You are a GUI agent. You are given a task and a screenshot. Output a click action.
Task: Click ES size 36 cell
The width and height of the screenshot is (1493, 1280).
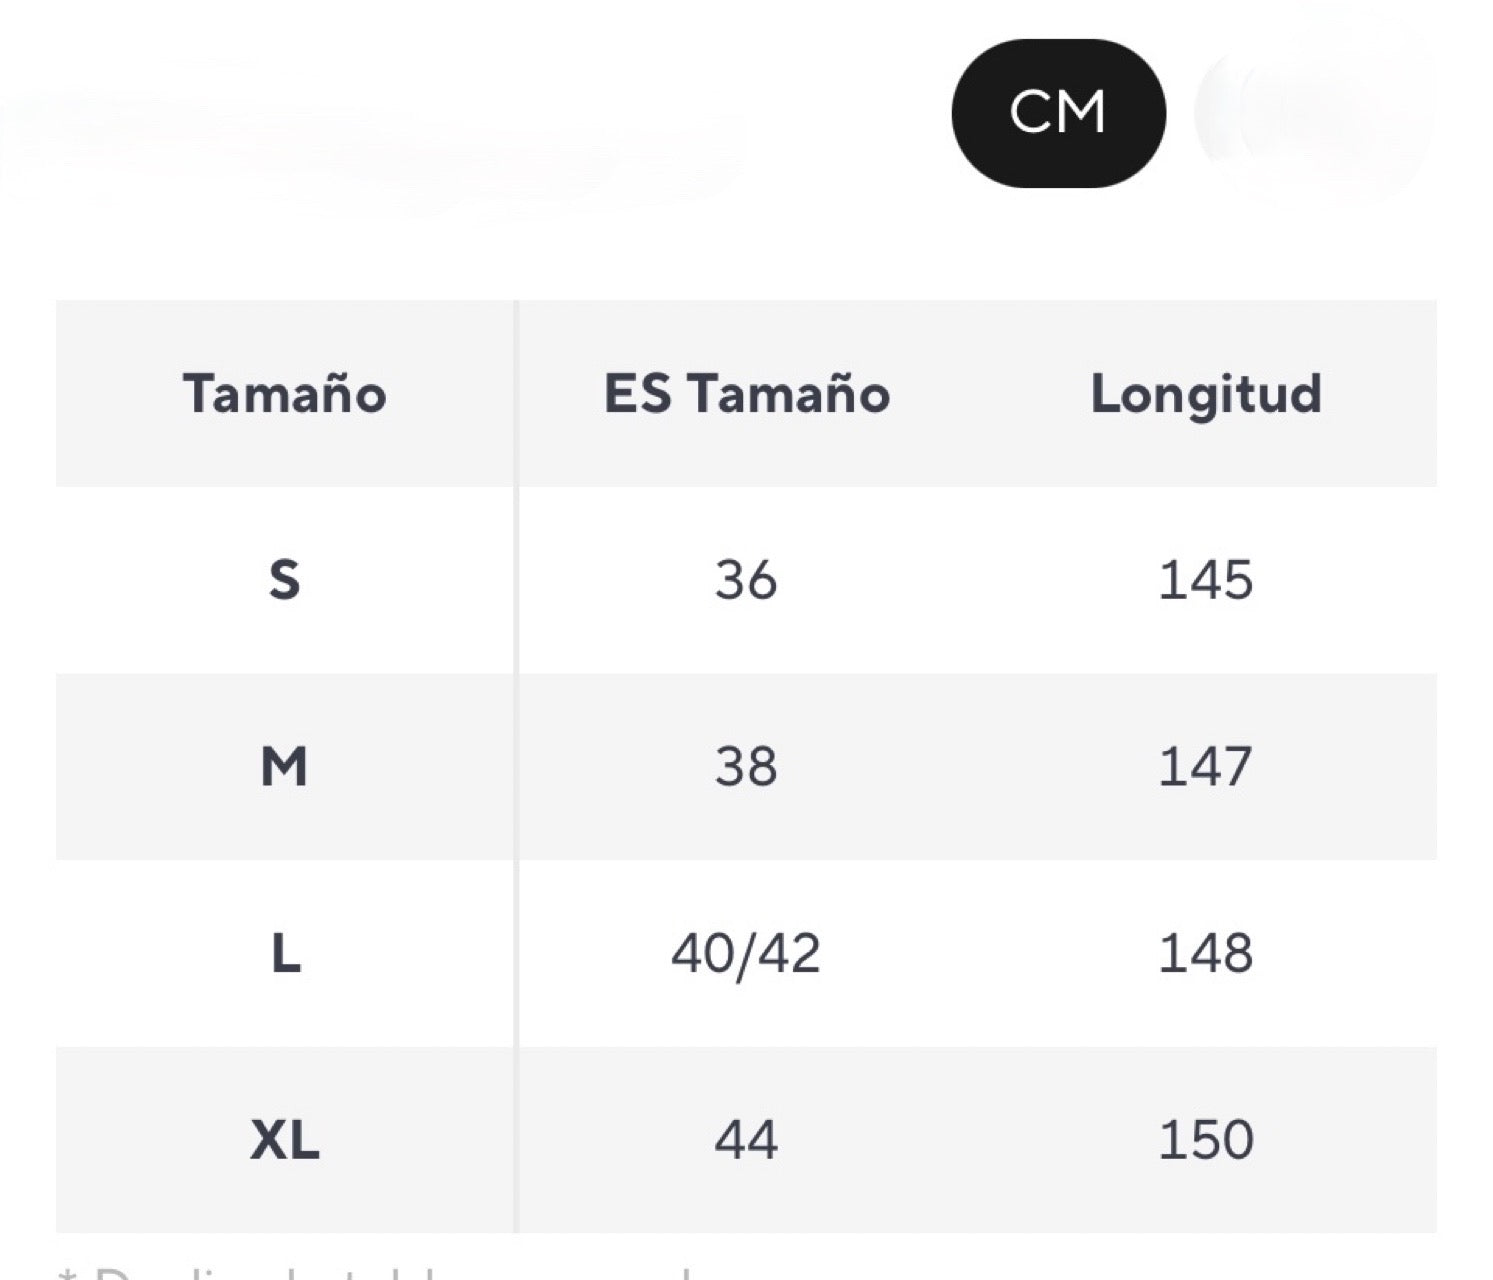[746, 580]
